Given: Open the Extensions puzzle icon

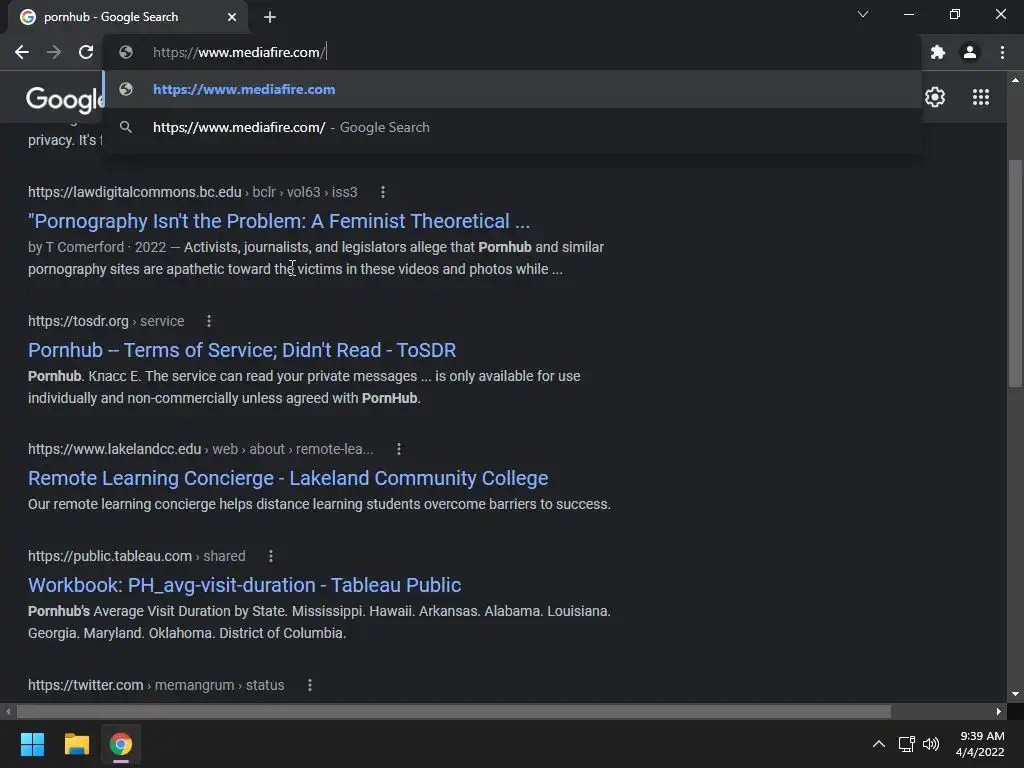Looking at the screenshot, I should 938,52.
